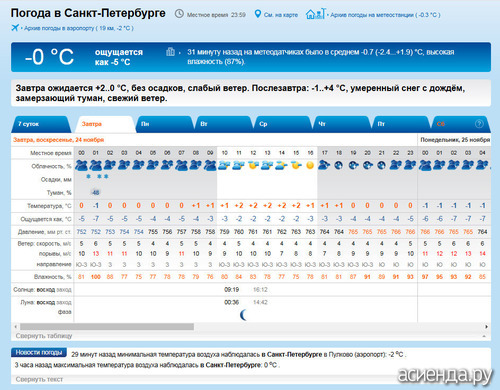Click the map pin icon
This screenshot has width=500, height=390.
click(x=258, y=14)
